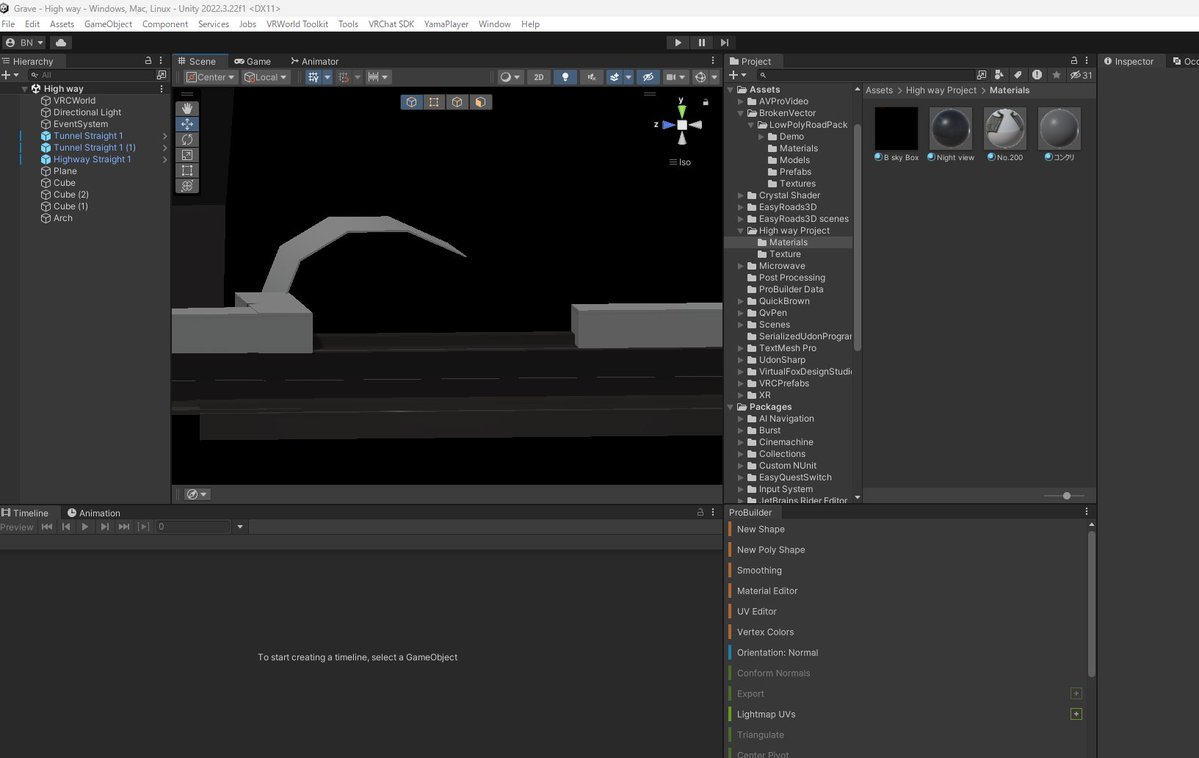
Task: Select the Scale tool in Scene toolbar
Action: (x=187, y=155)
